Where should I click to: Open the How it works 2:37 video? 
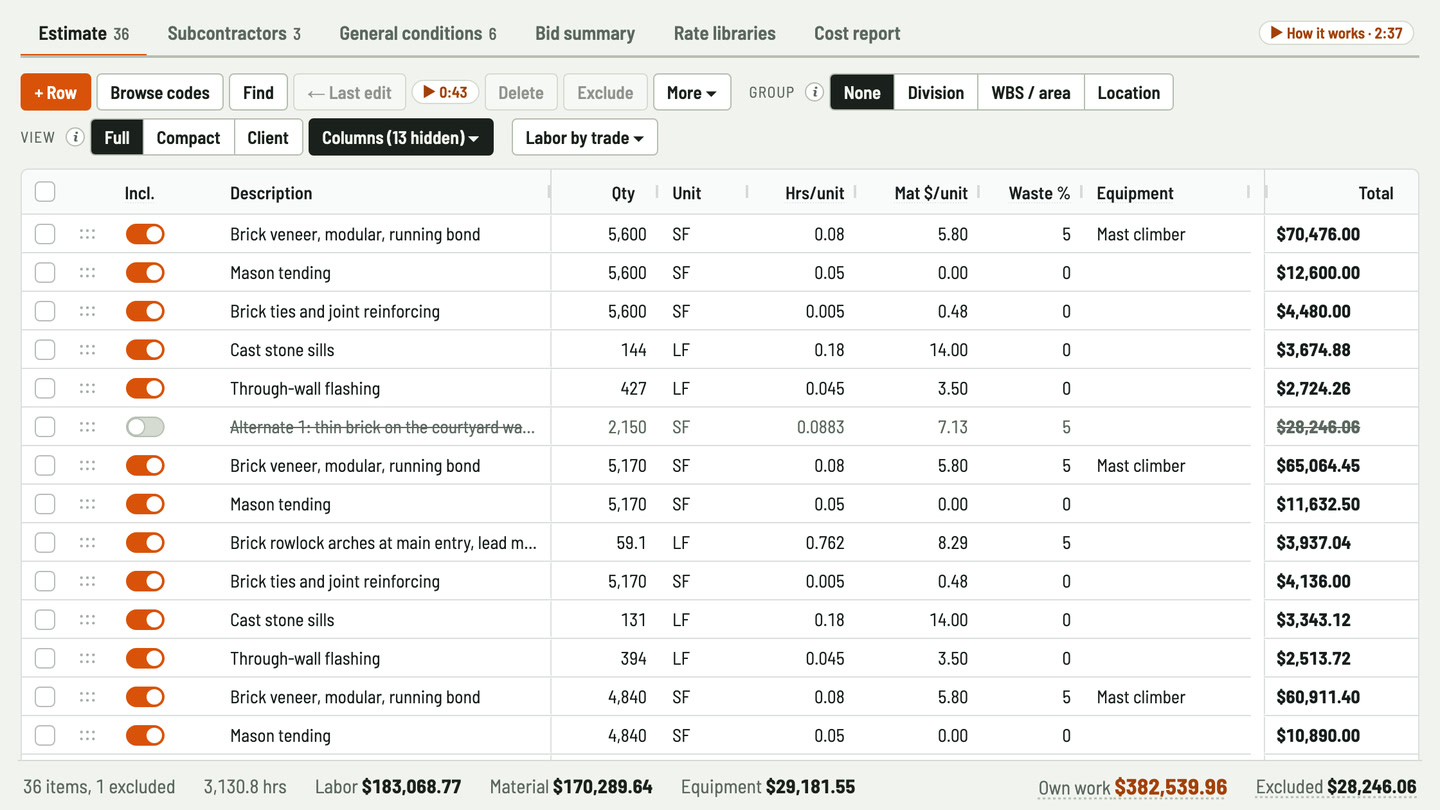(1336, 33)
